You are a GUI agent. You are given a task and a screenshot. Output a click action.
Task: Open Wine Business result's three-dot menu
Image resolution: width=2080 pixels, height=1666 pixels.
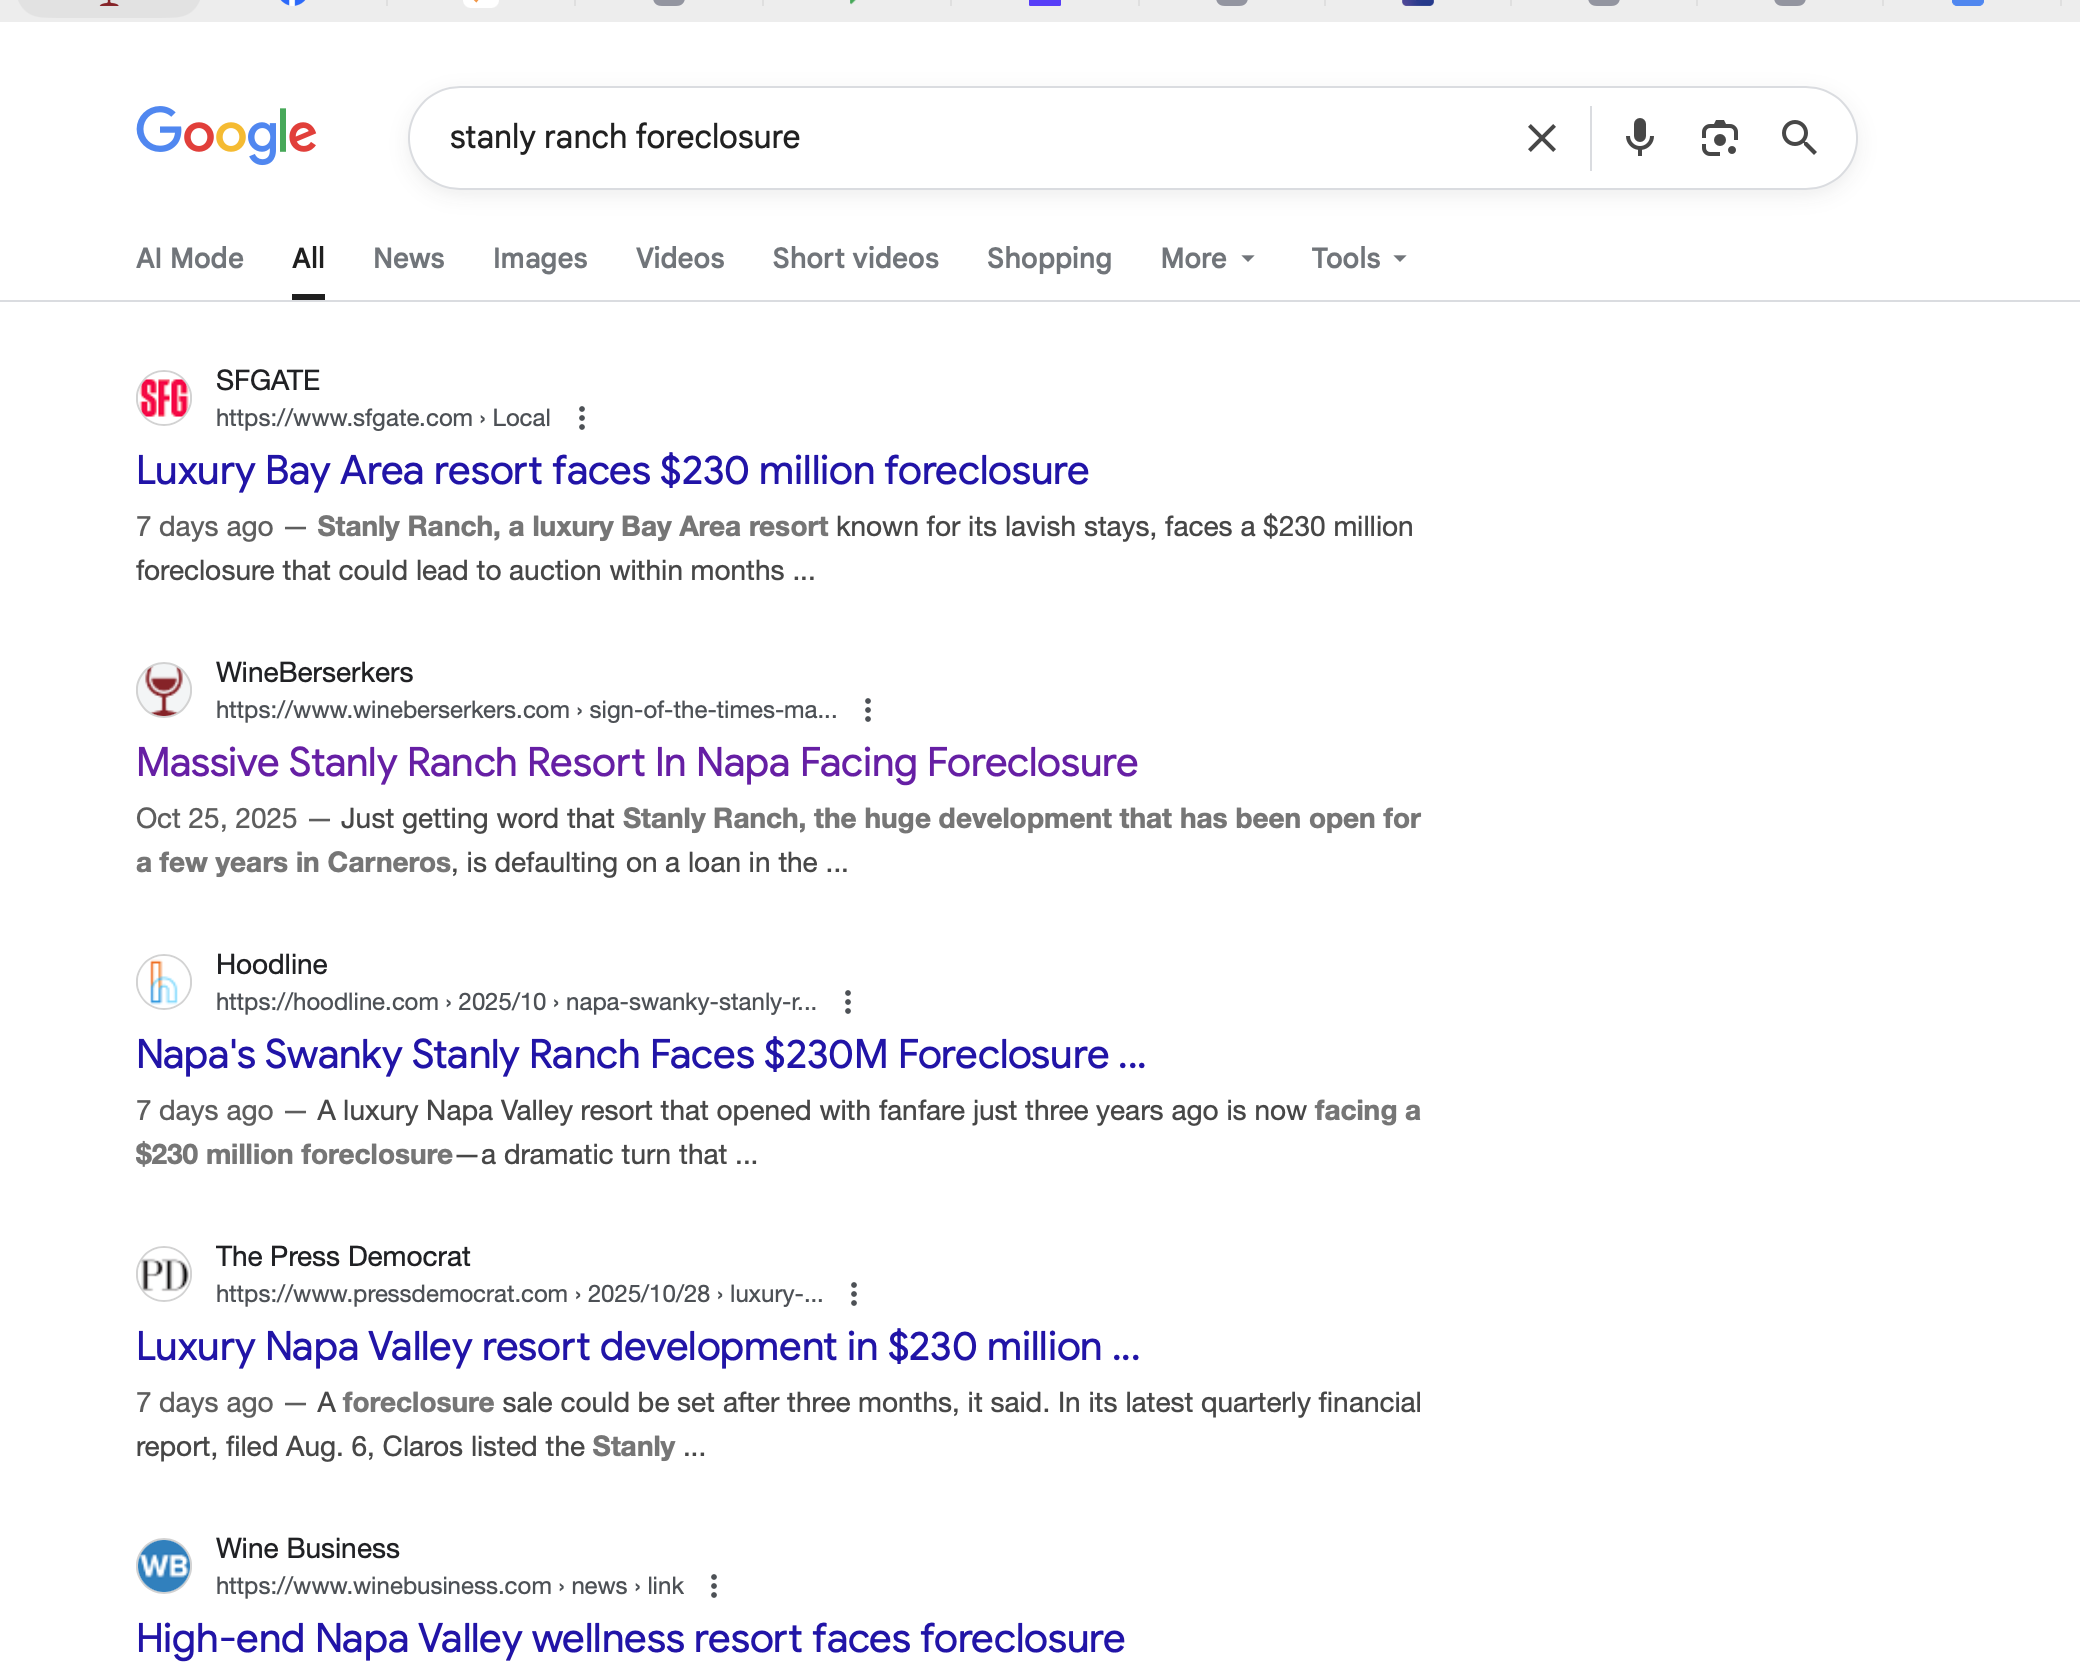(x=714, y=1586)
